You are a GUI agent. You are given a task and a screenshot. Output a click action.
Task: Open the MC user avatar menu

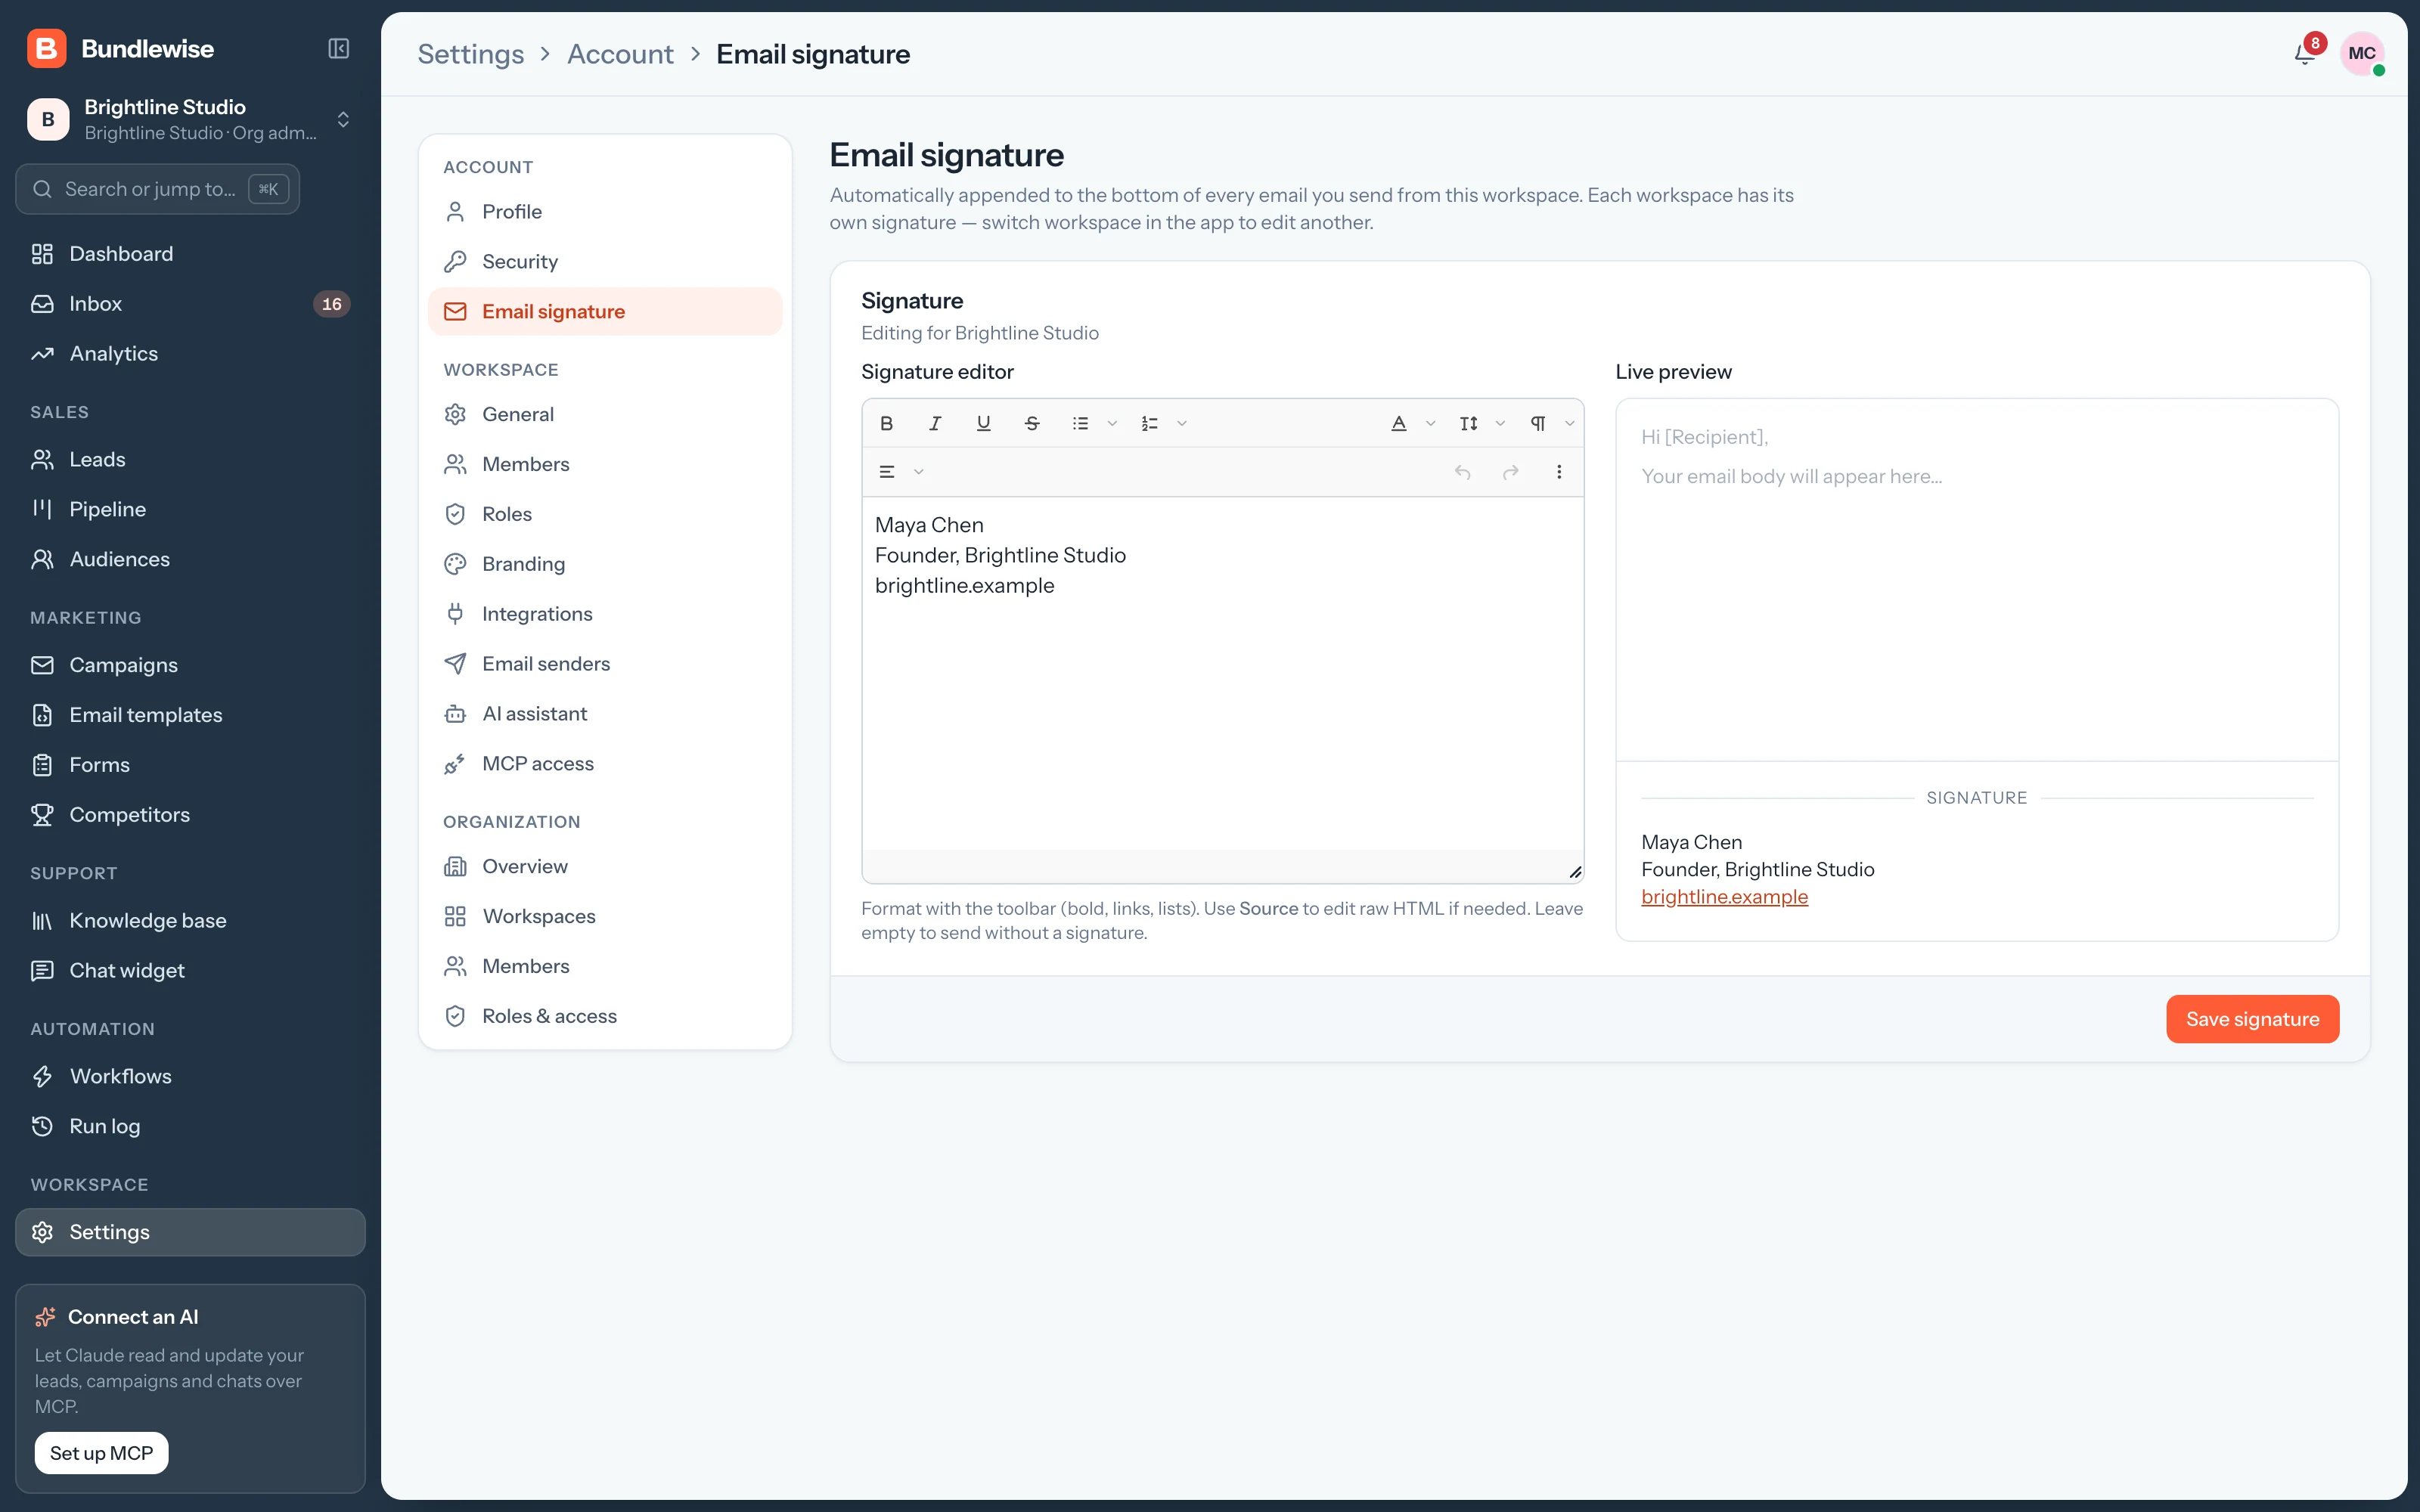pos(2362,54)
